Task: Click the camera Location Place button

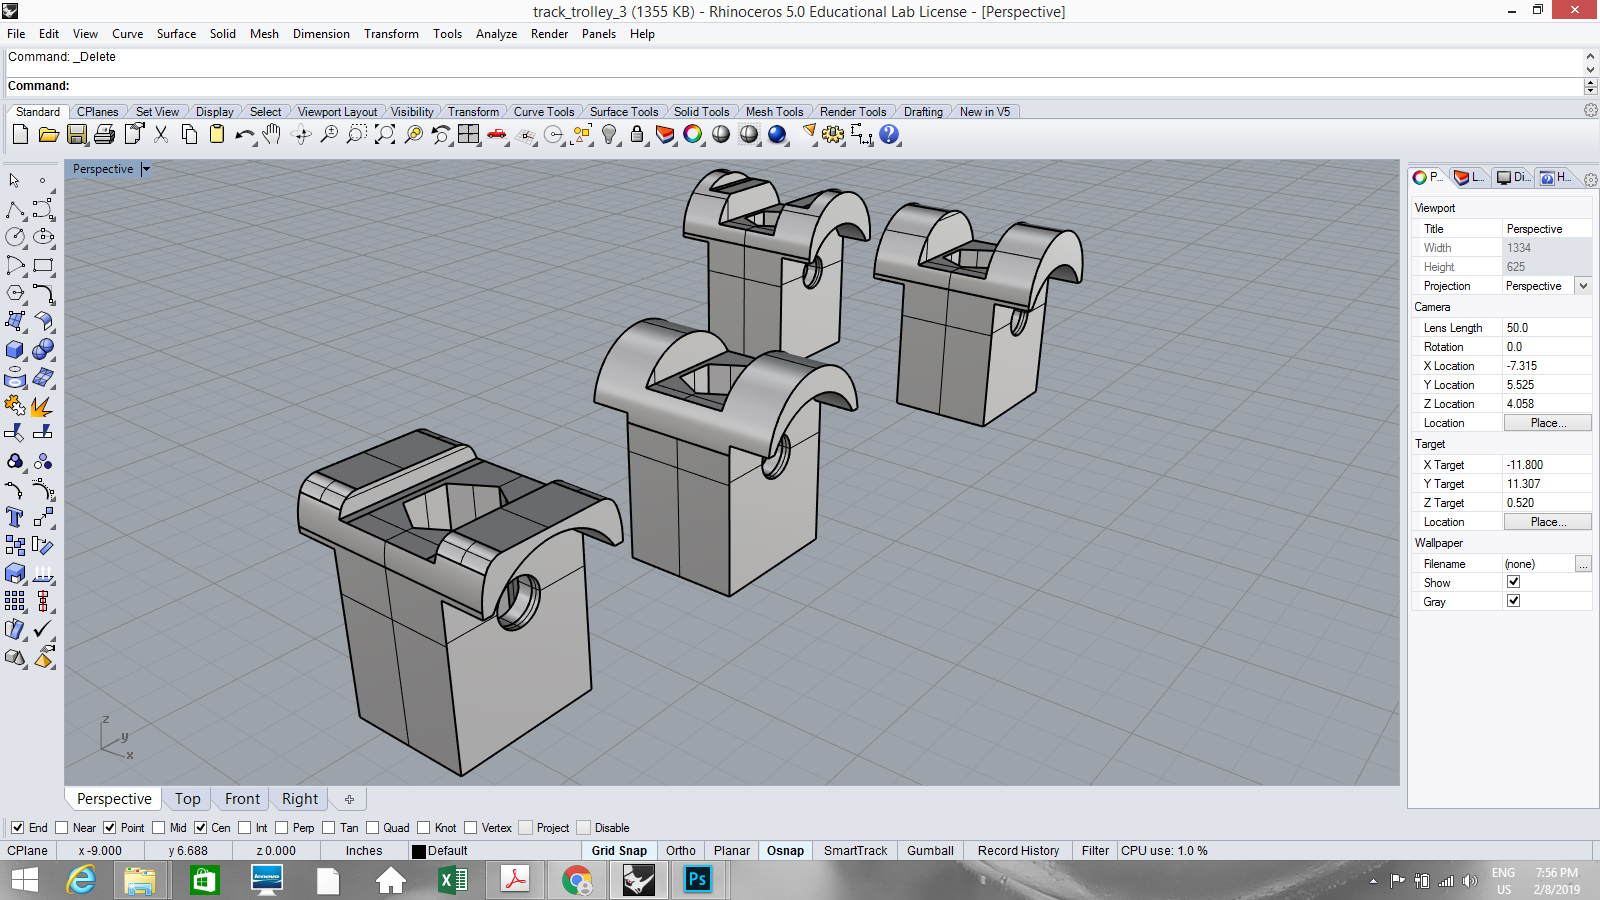Action: [x=1547, y=423]
